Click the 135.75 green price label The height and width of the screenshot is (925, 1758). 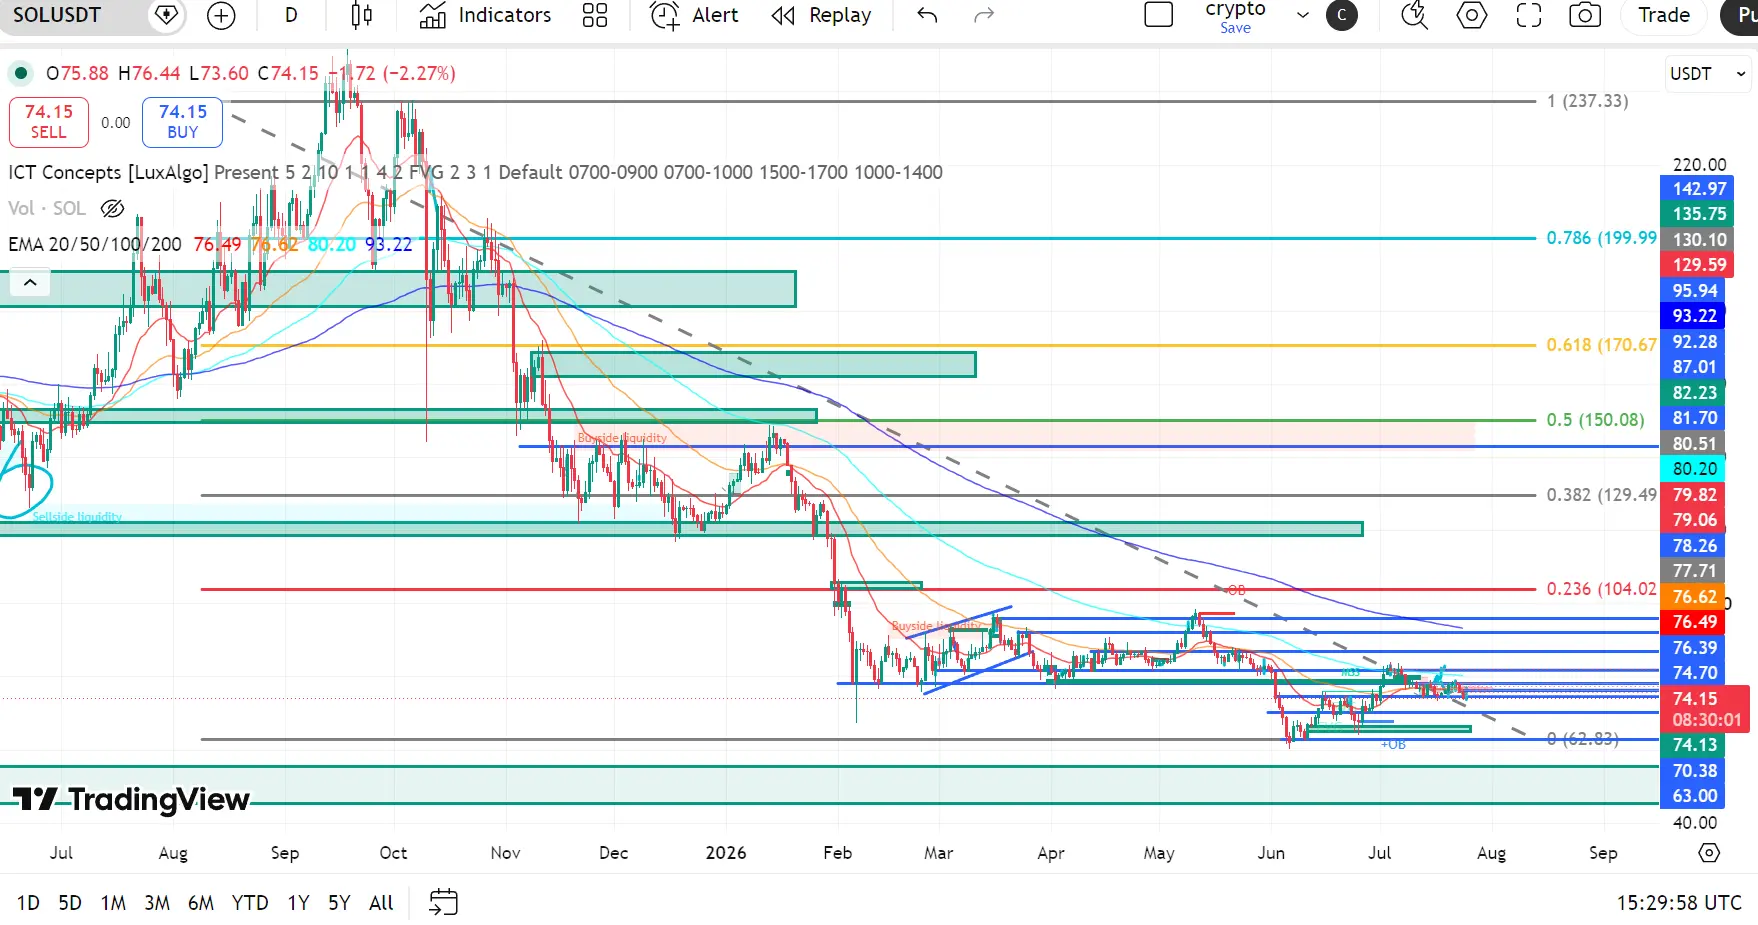coord(1699,214)
